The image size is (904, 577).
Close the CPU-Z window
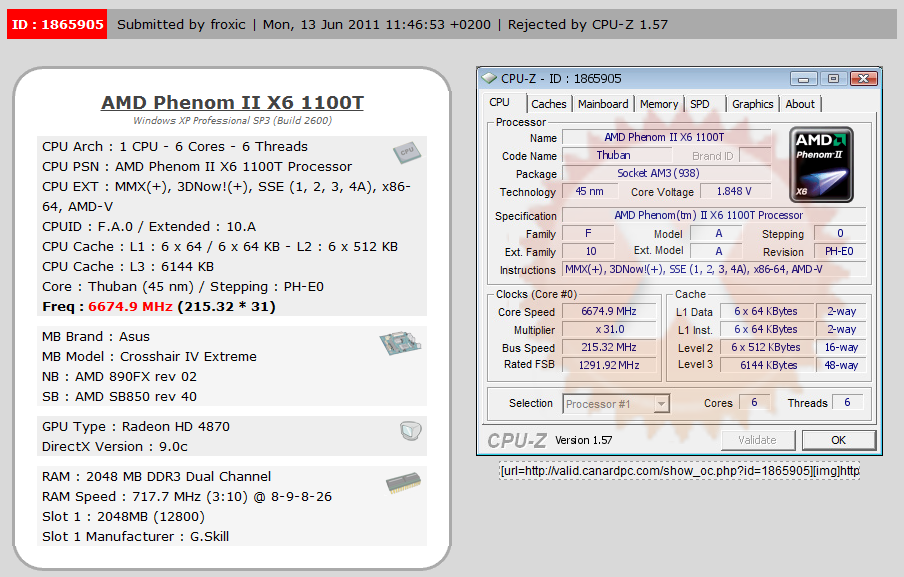click(863, 78)
